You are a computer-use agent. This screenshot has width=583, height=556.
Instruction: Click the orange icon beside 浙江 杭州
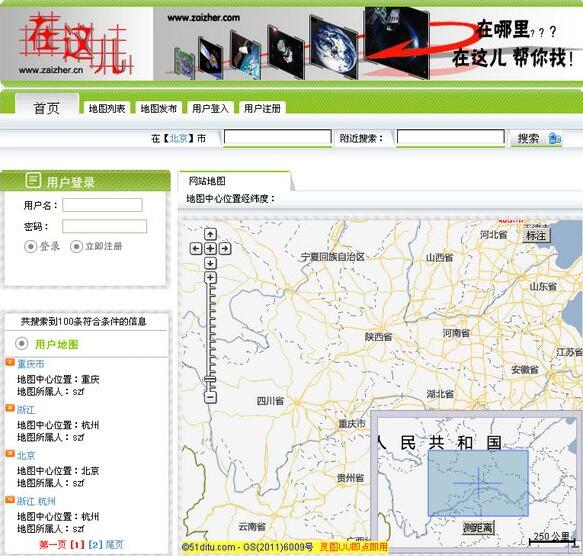pyautogui.click(x=10, y=500)
